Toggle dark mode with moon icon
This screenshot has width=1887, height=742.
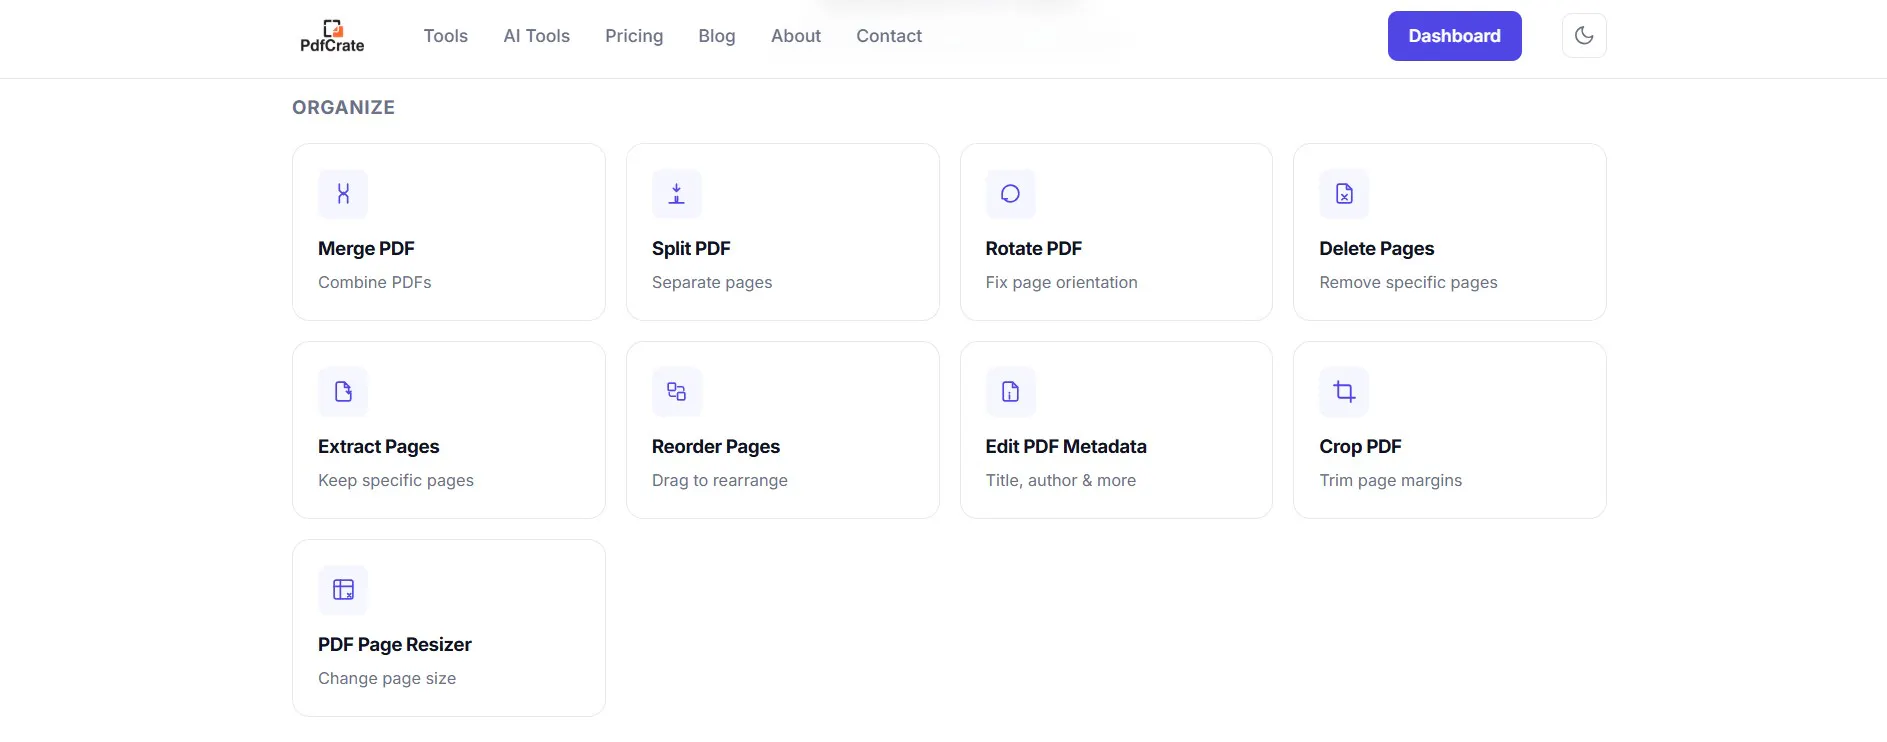coord(1584,36)
